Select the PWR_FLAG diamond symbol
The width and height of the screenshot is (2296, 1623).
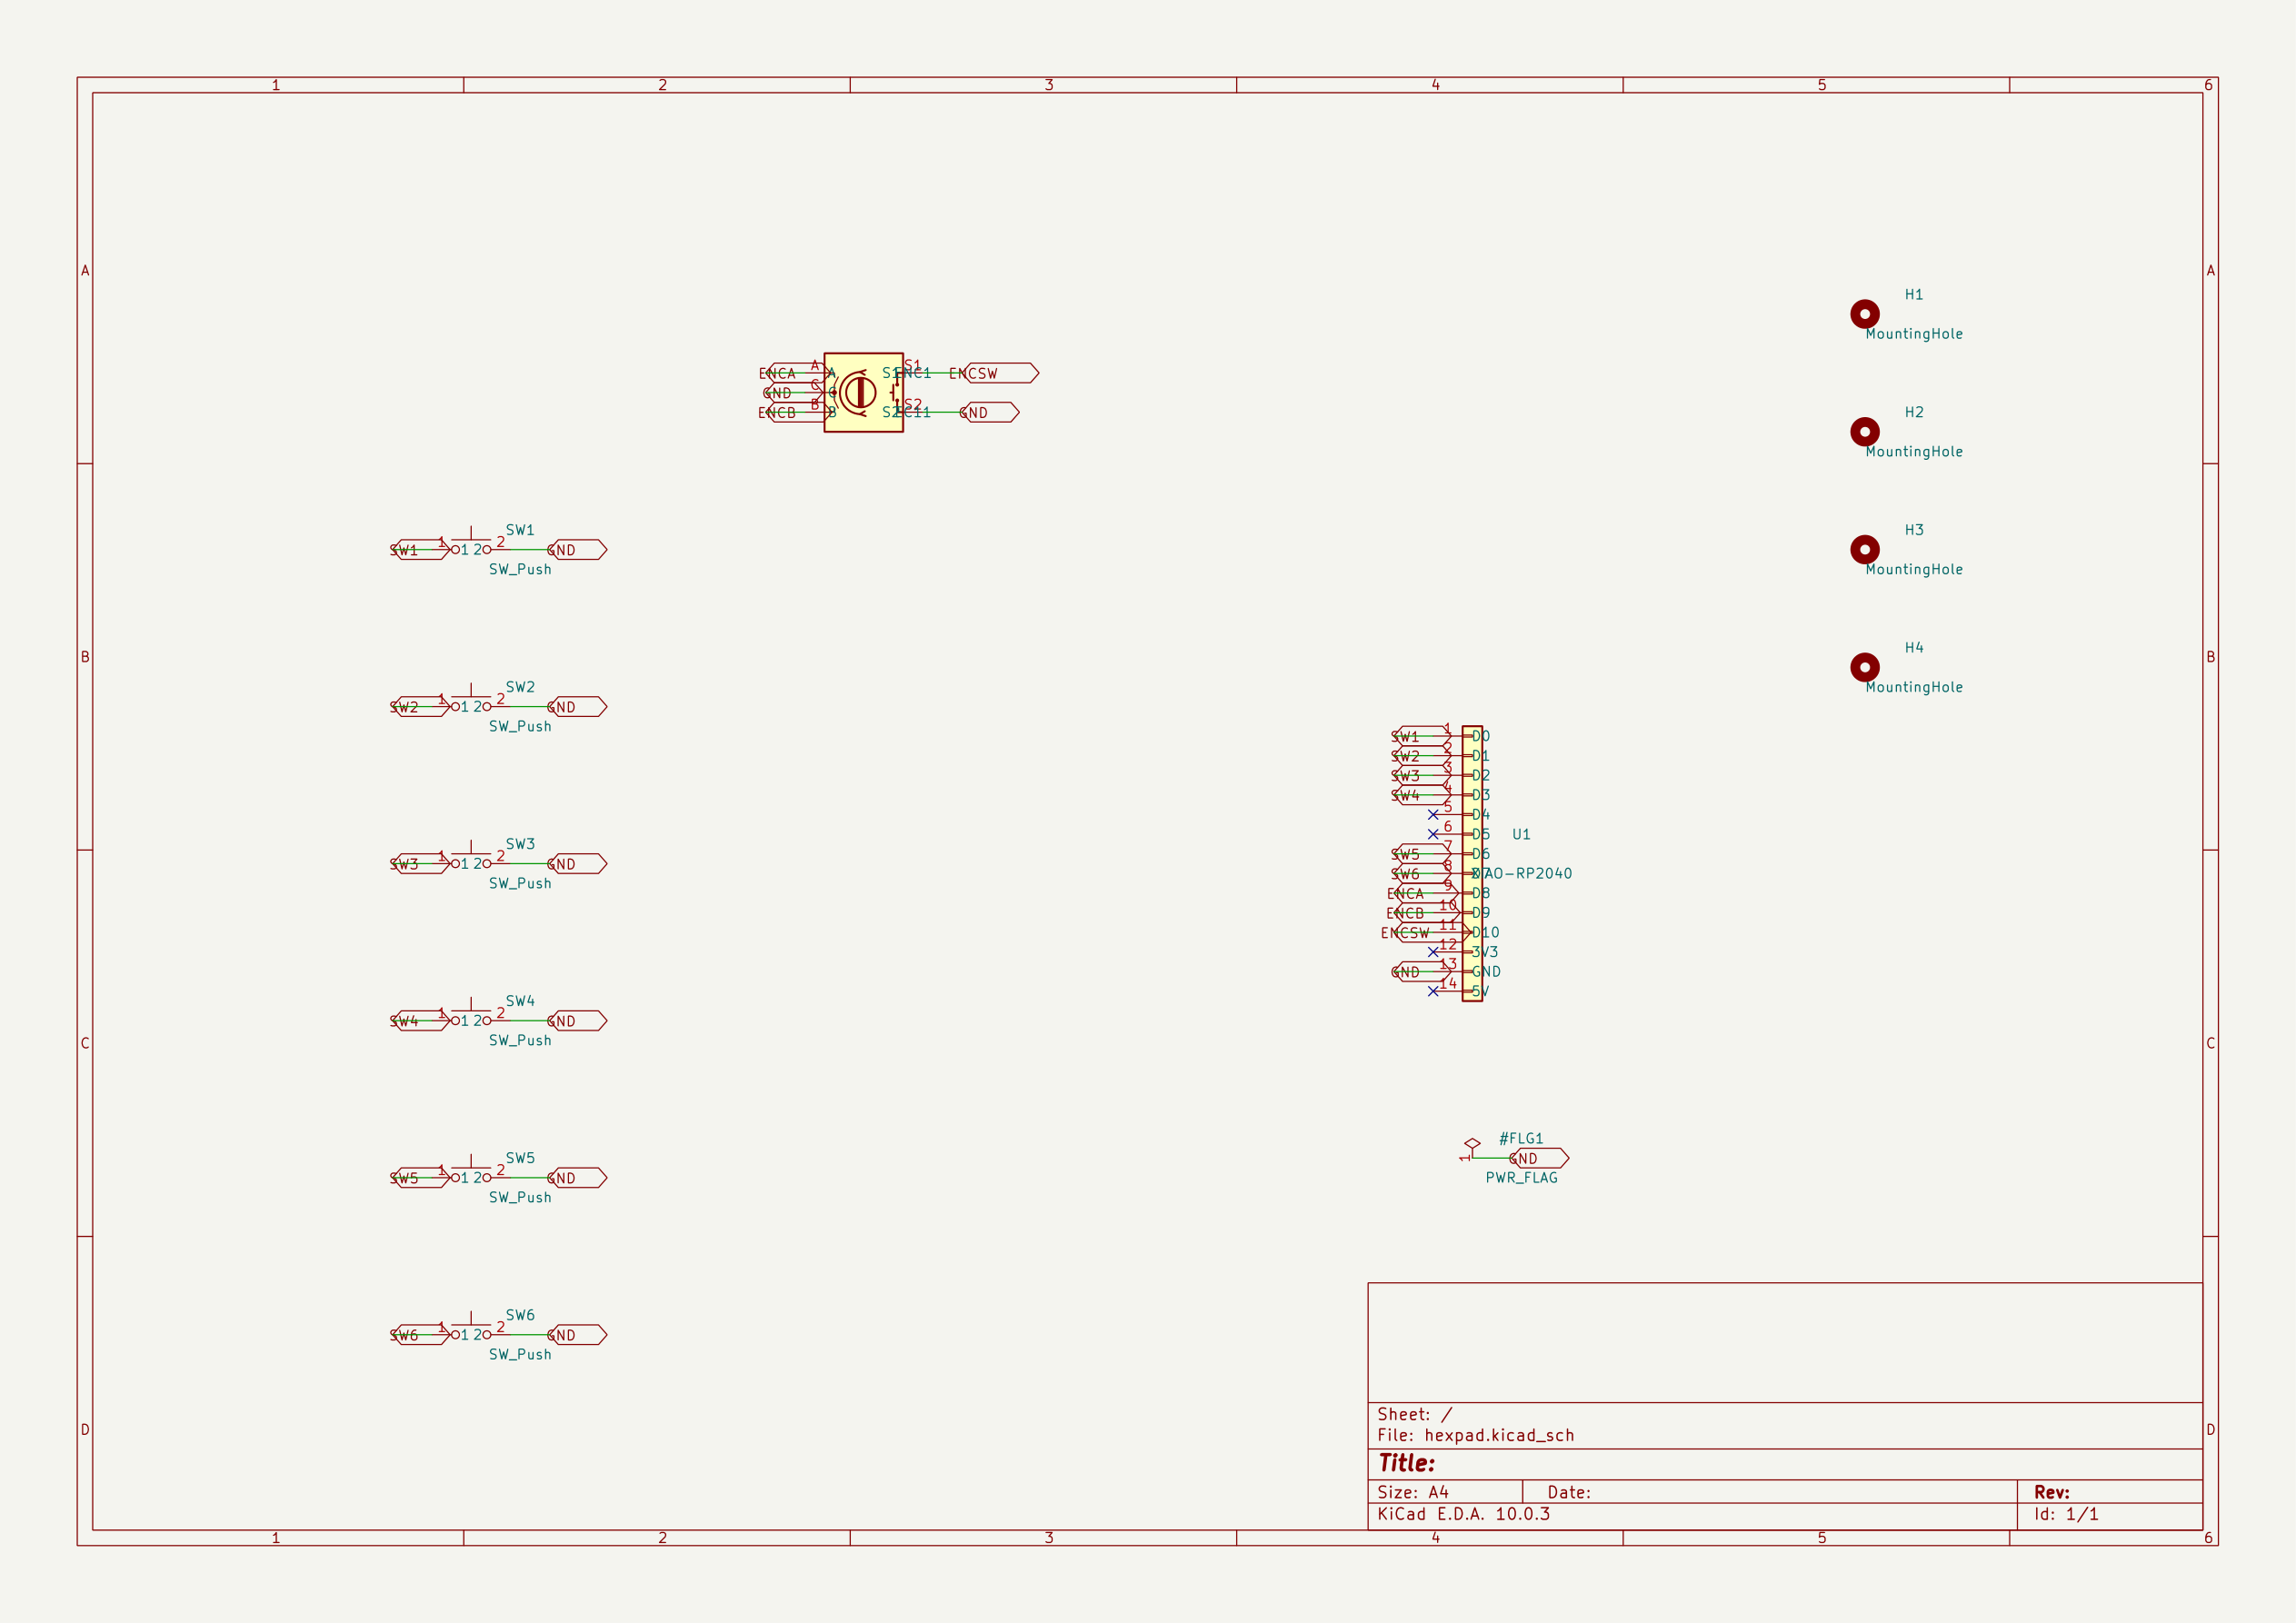(x=1472, y=1143)
